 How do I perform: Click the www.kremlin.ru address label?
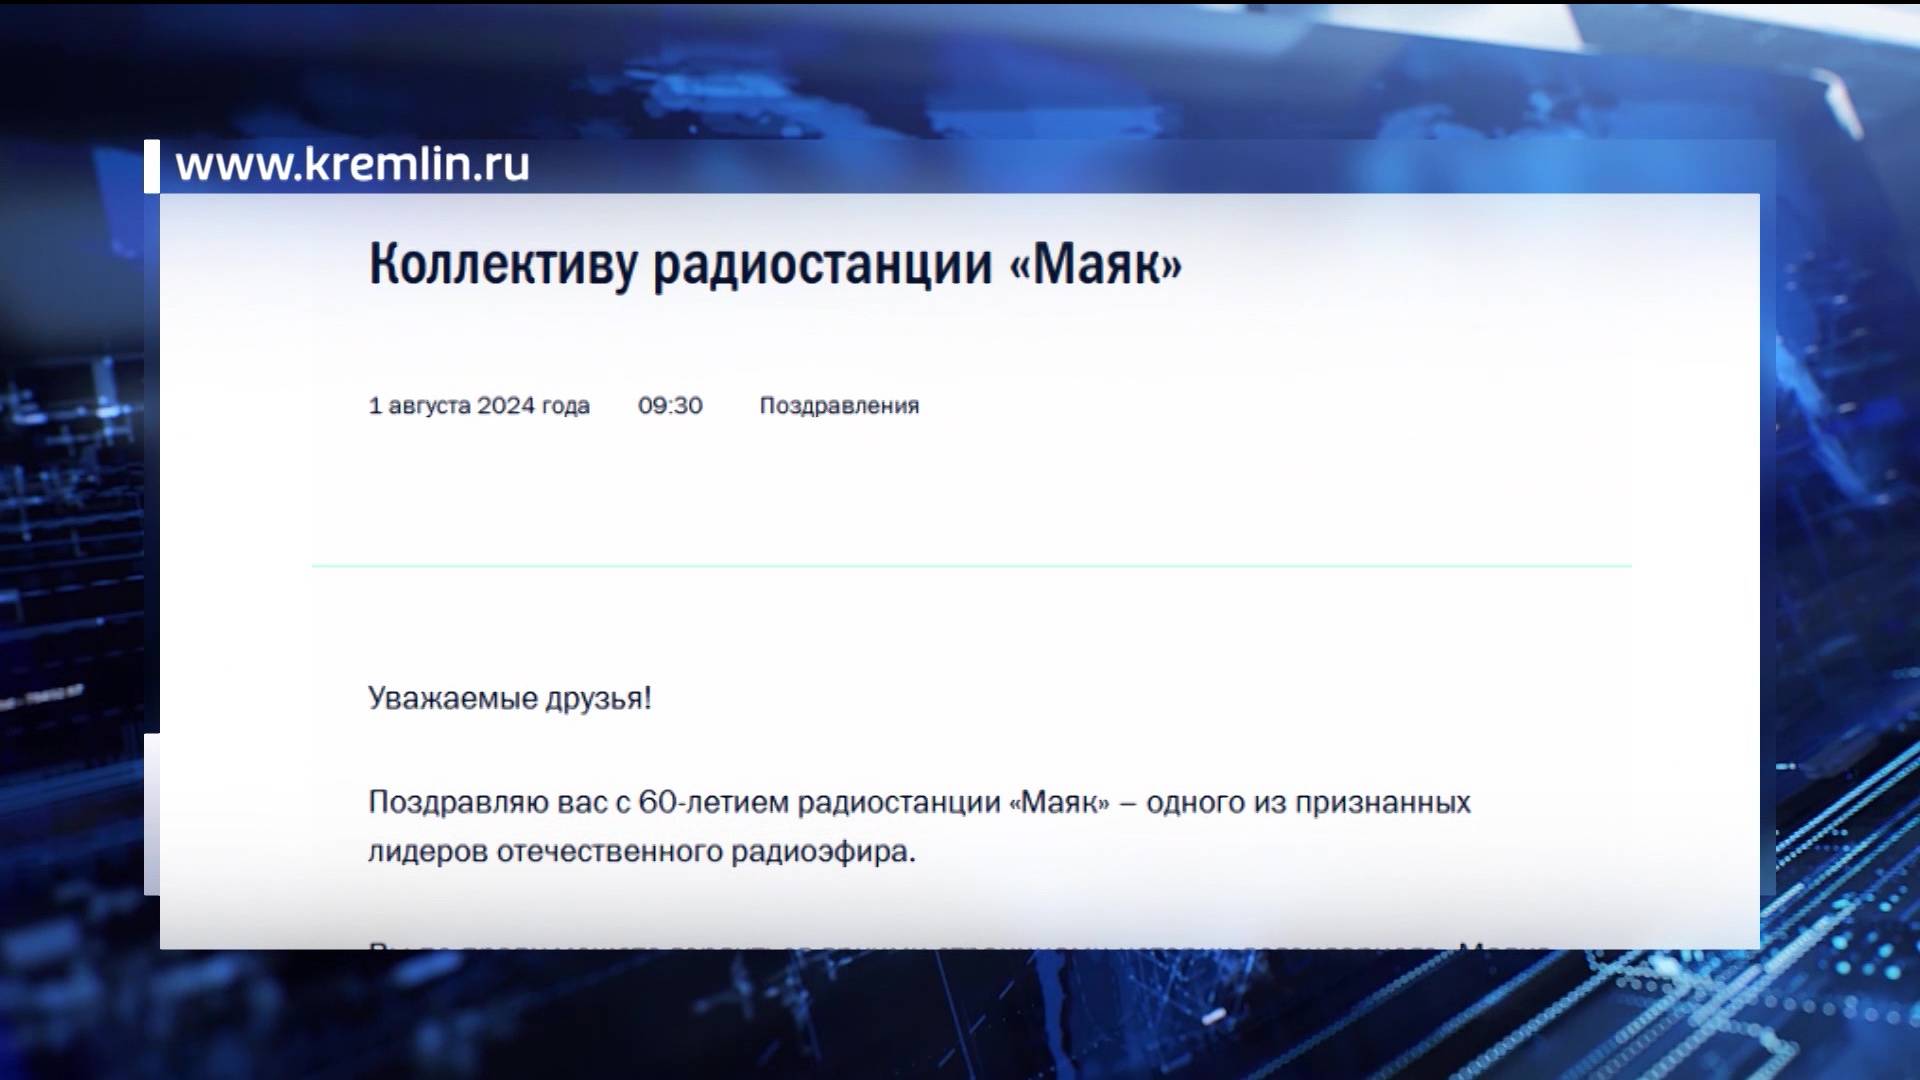pyautogui.click(x=352, y=165)
